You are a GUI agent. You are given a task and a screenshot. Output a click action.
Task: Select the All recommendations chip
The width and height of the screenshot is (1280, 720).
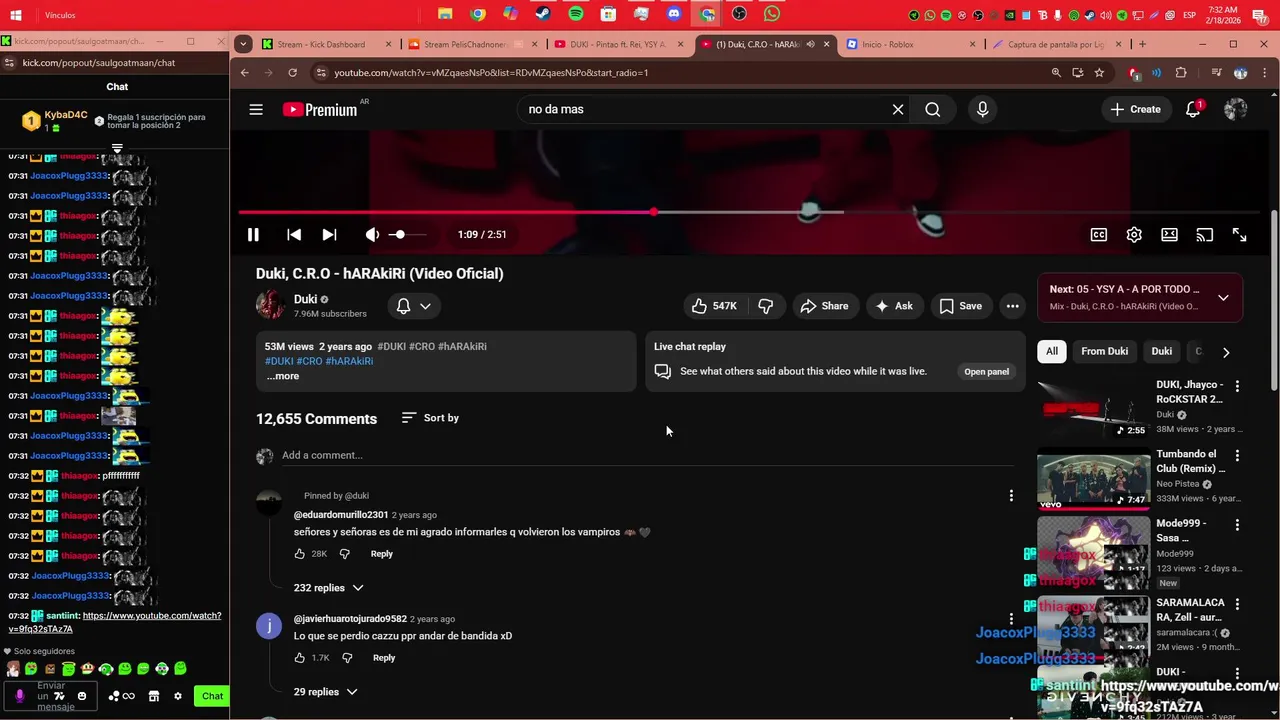coord(1052,351)
